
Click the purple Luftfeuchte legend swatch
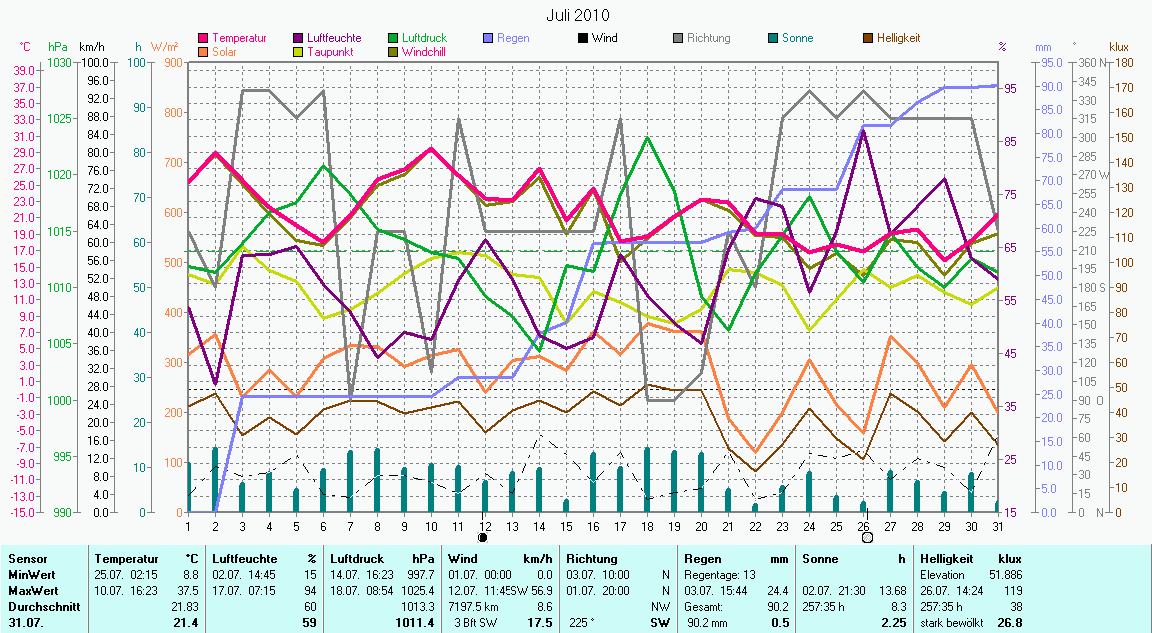click(299, 39)
